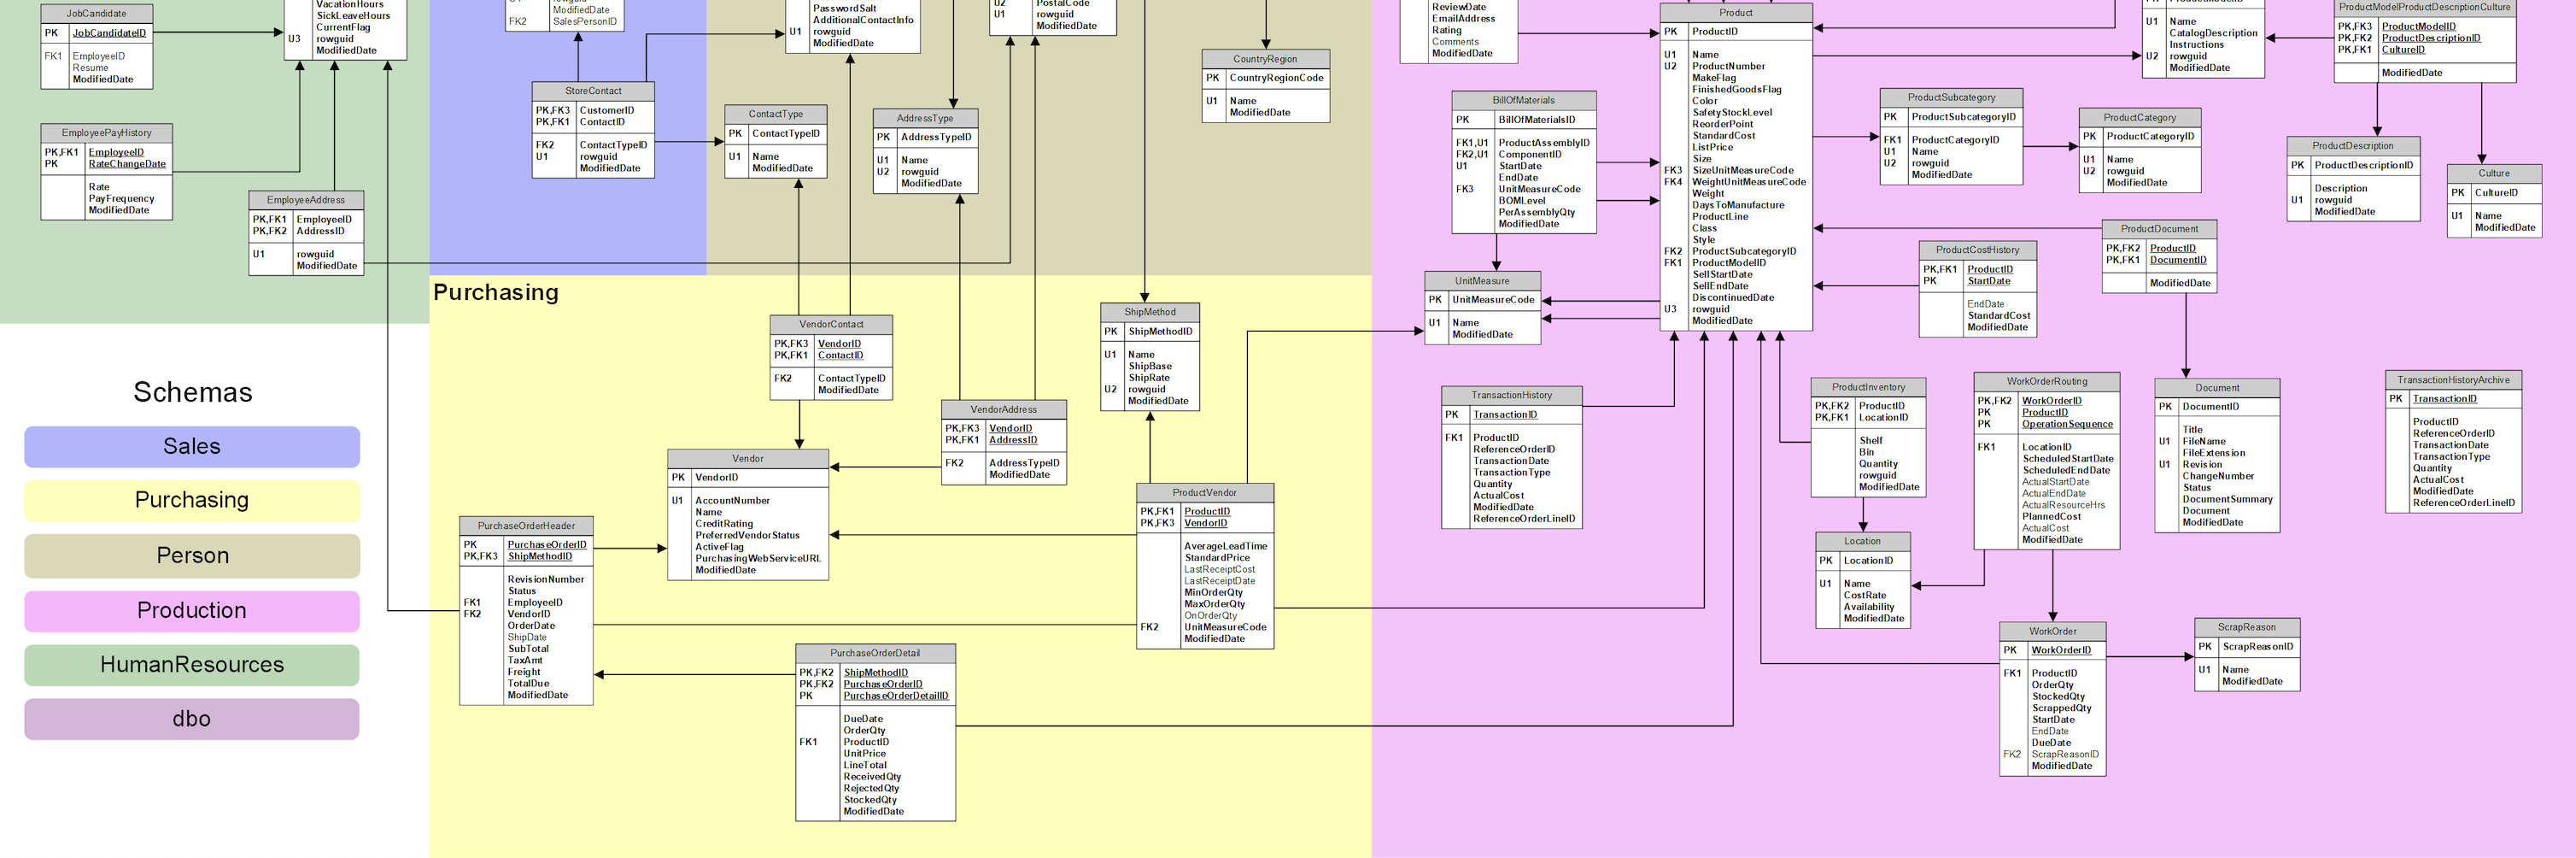Select the ScrapReason table
Viewport: 2576px width, 858px height.
coord(2246,626)
